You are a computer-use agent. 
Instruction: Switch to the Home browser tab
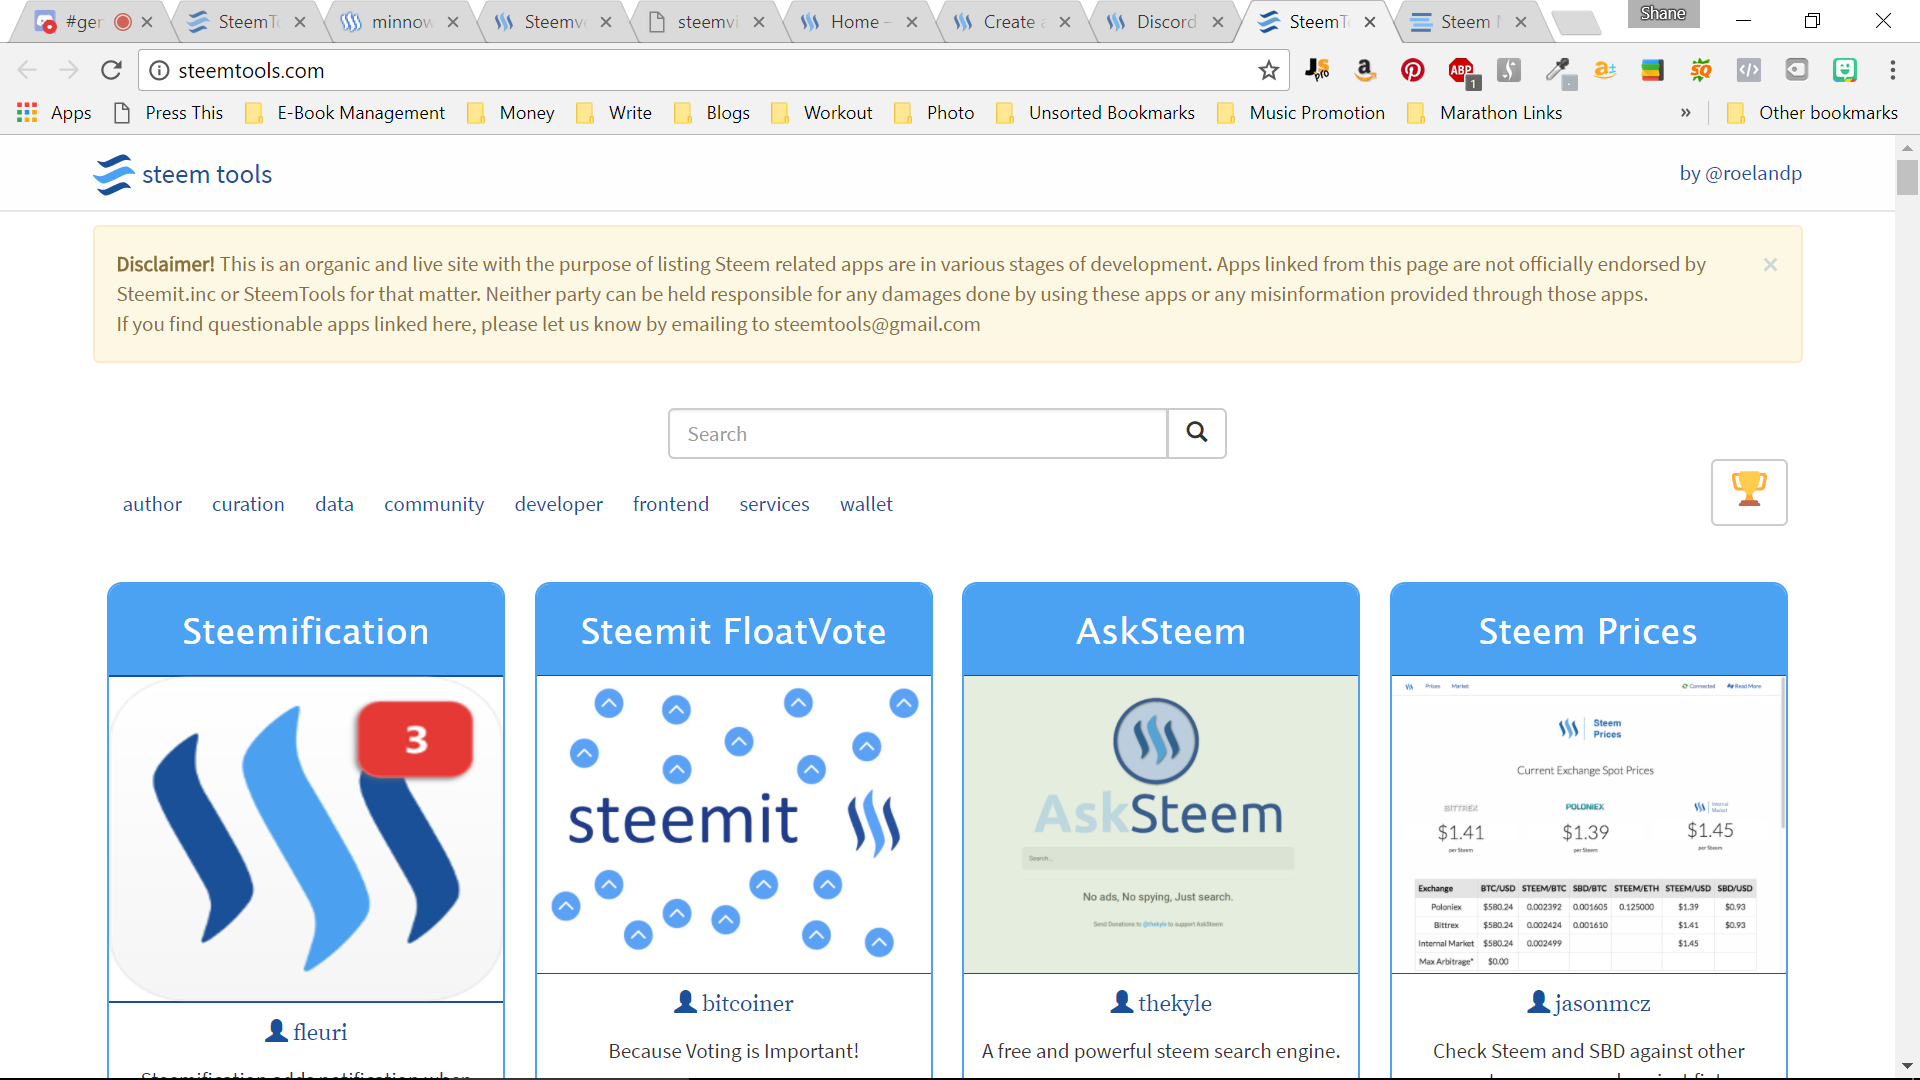pos(858,22)
